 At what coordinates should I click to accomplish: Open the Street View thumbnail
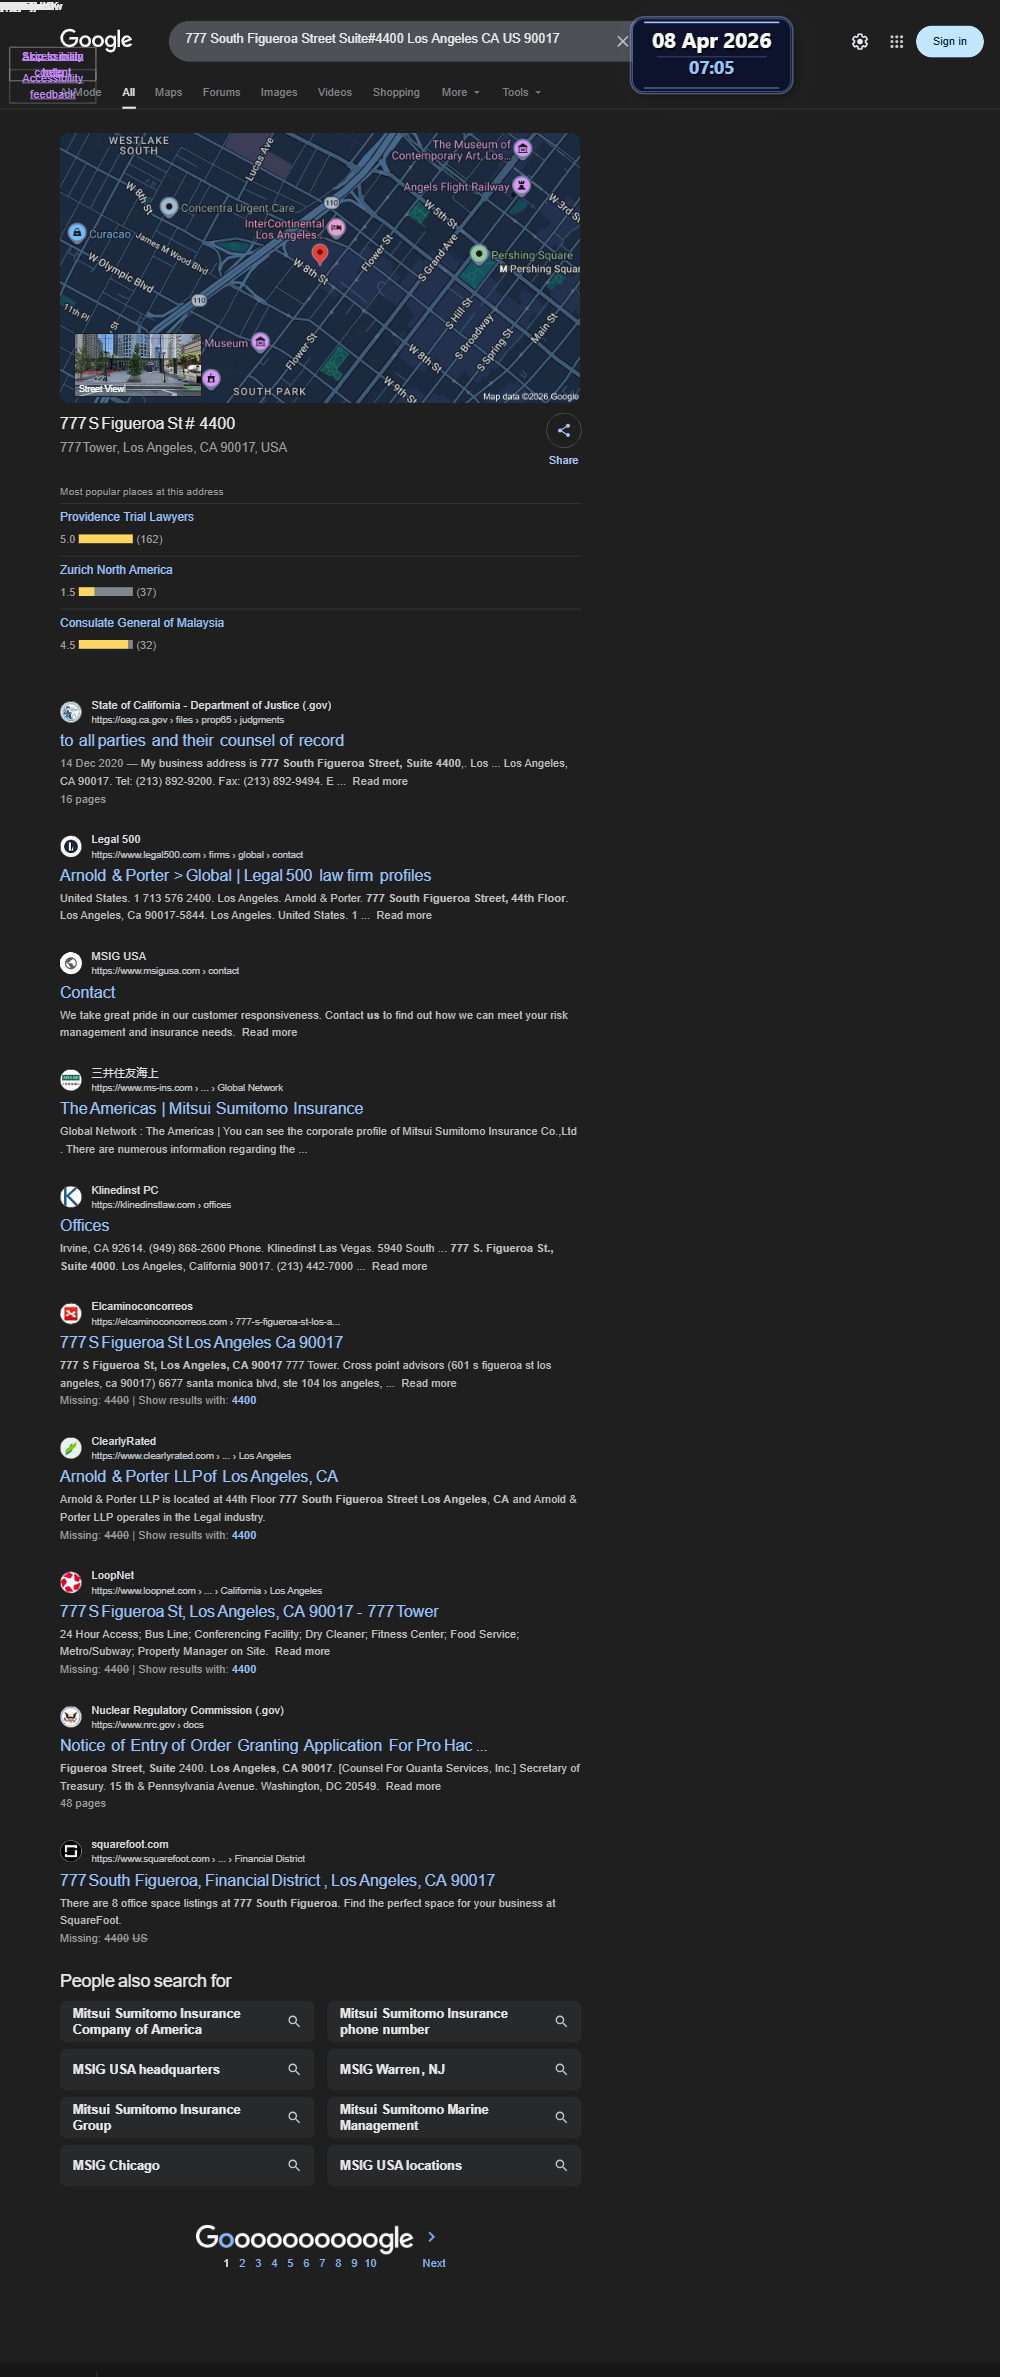138,365
